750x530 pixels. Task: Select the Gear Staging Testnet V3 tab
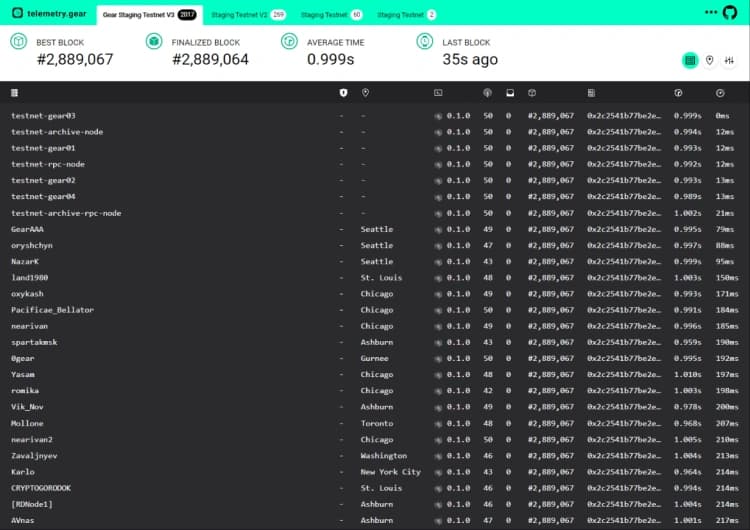[150, 15]
